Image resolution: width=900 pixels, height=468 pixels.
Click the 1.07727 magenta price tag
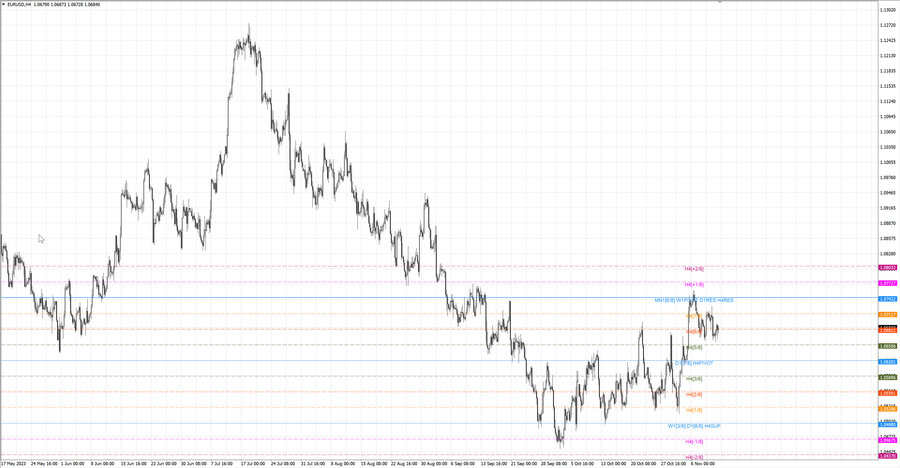(x=888, y=283)
